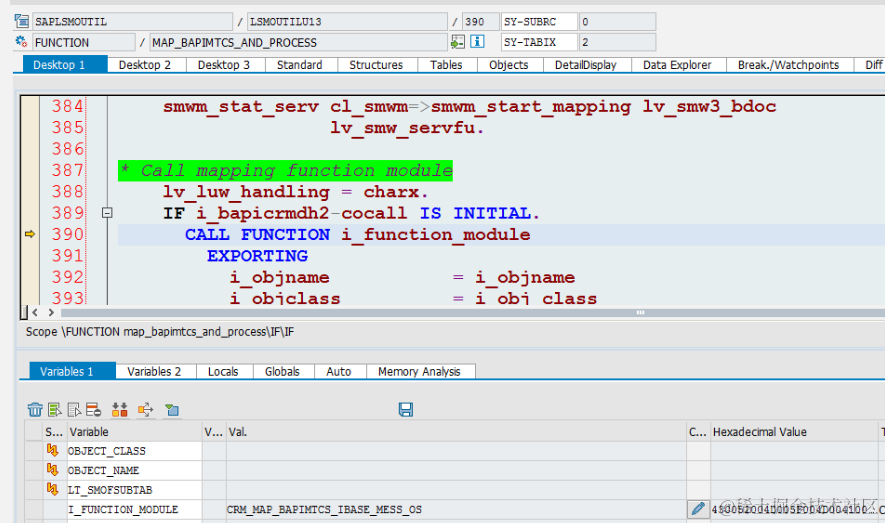Click the orange export arrow icon
Viewport: 885px width, 523px height.
point(146,410)
